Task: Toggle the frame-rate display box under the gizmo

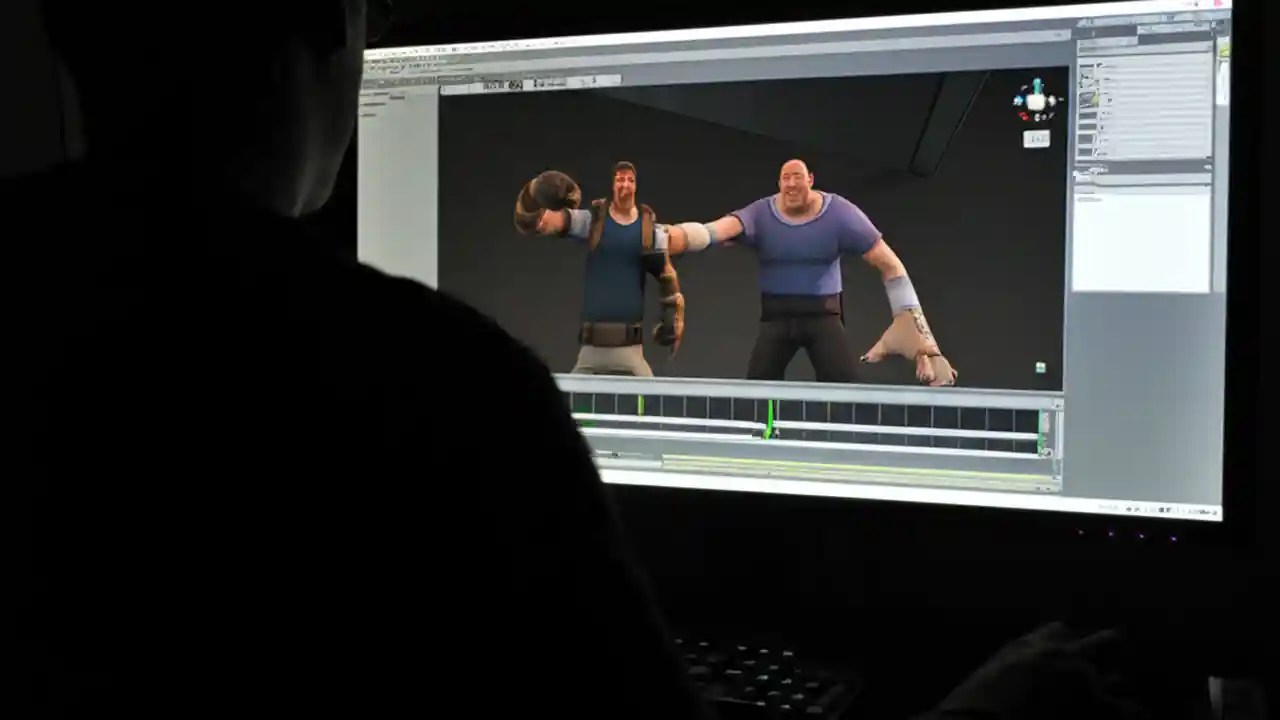Action: pyautogui.click(x=1037, y=140)
